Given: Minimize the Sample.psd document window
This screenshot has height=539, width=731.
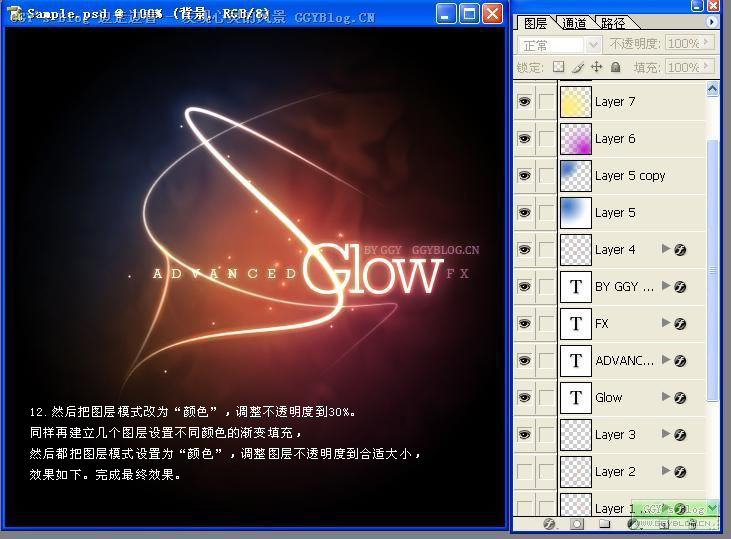Looking at the screenshot, I should [x=446, y=14].
